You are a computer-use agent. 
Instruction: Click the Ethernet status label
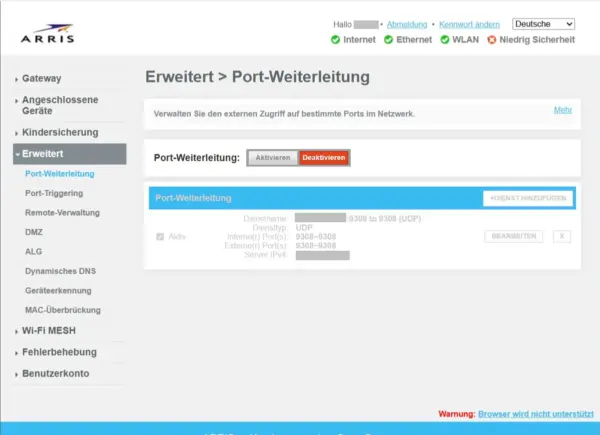point(414,40)
